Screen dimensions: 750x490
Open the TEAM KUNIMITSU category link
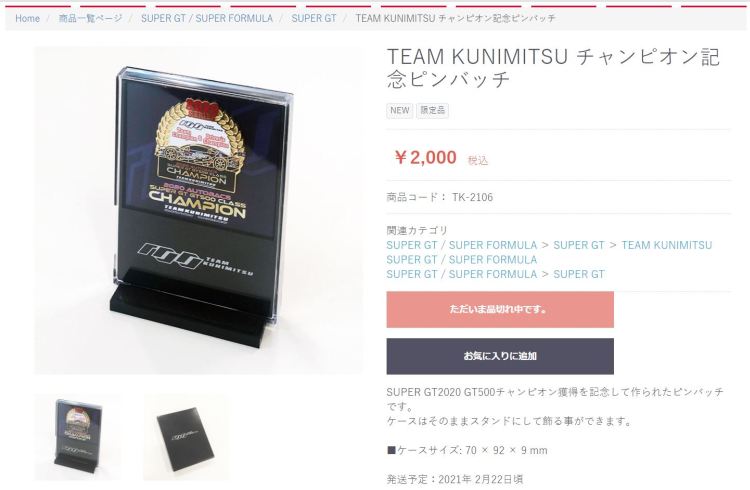(667, 245)
